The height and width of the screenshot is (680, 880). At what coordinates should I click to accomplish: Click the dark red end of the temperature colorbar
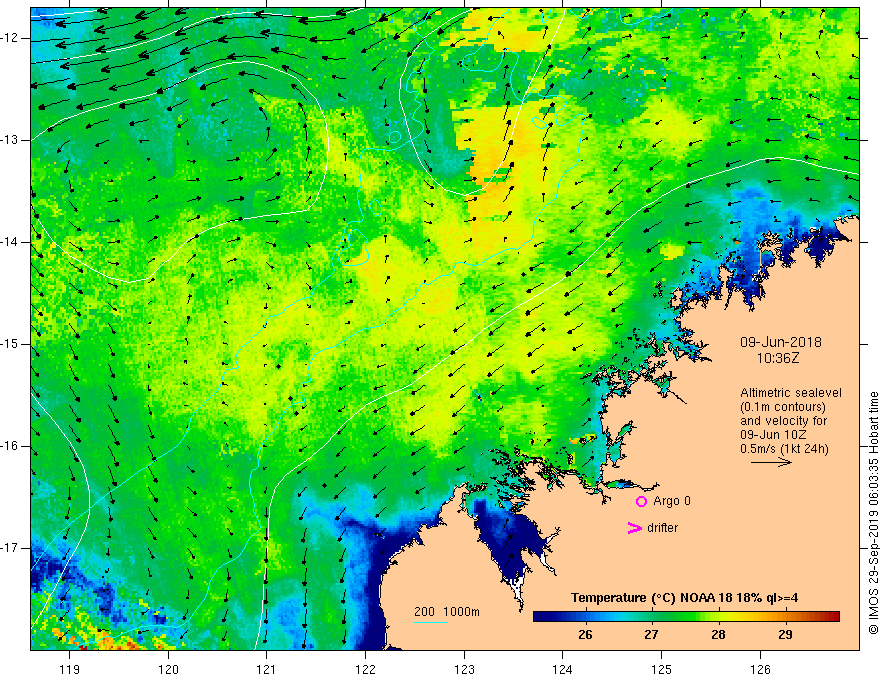[x=832, y=617]
